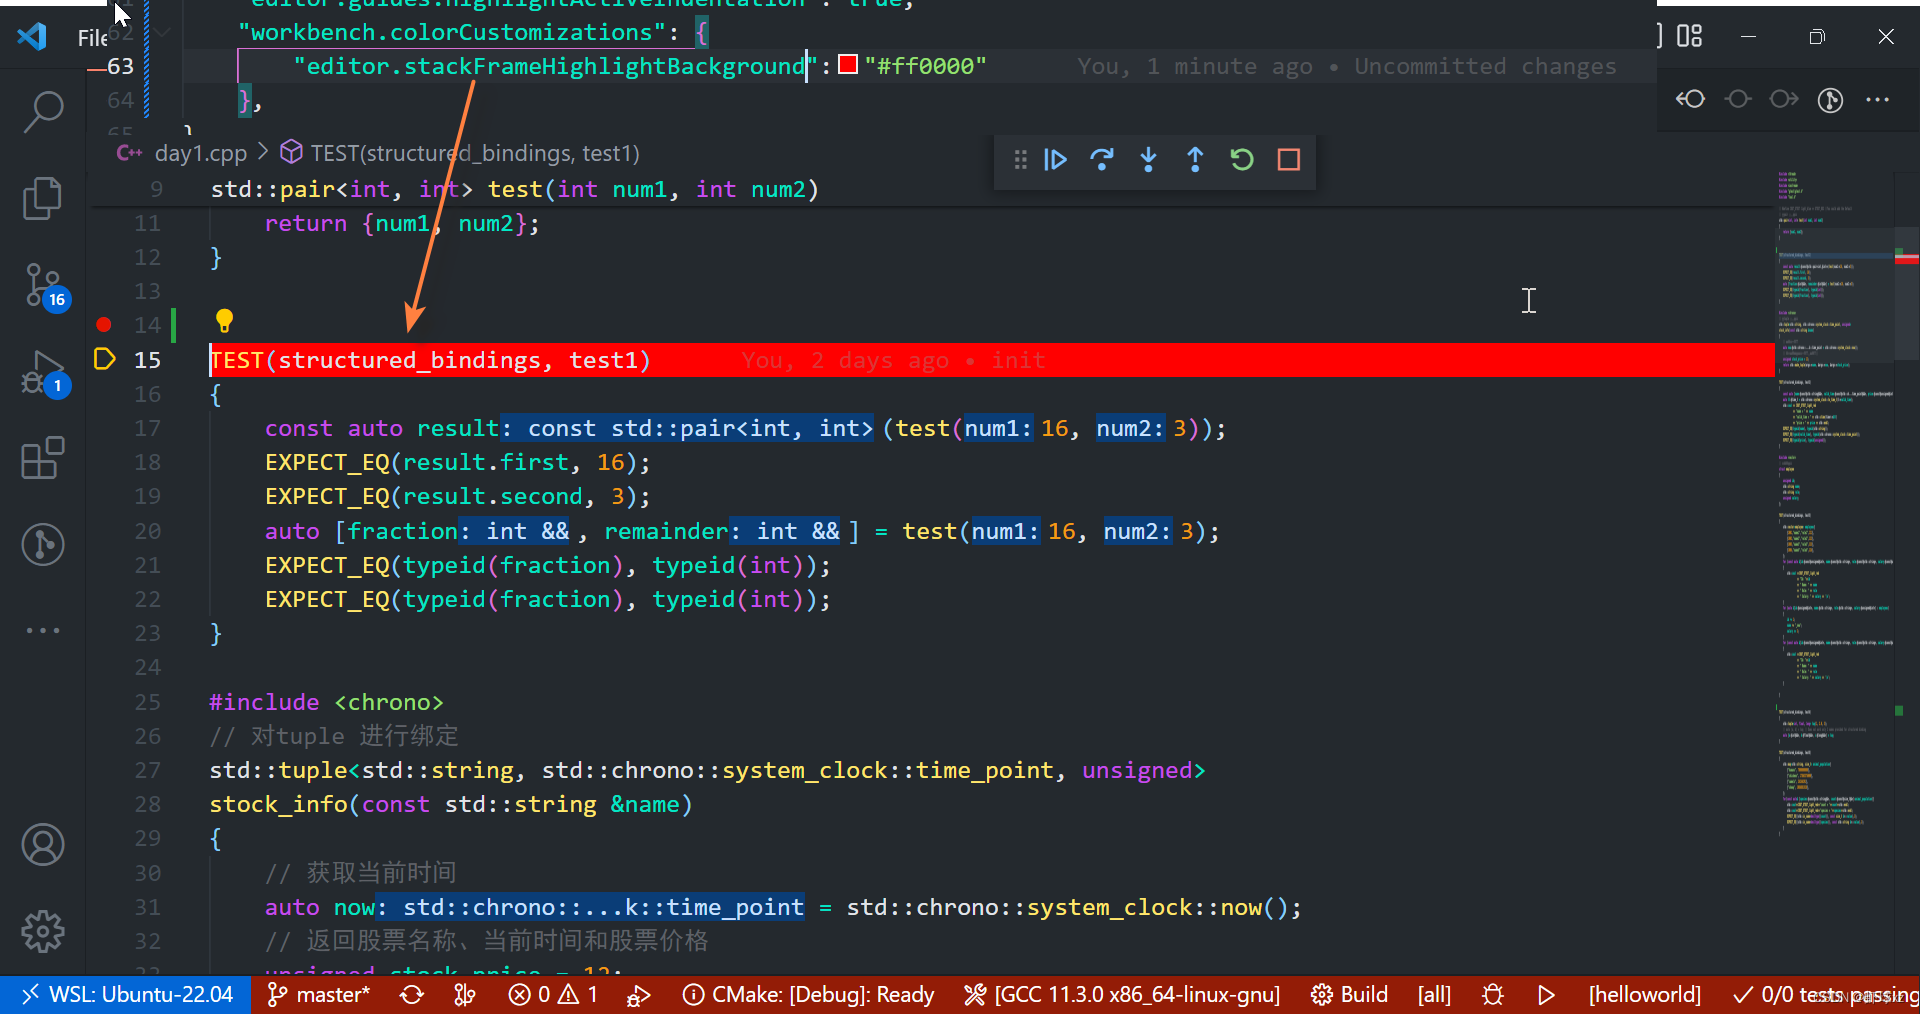
Task: Click "editor.stackFrameHighlightBackground" setting key
Action: click(x=555, y=66)
